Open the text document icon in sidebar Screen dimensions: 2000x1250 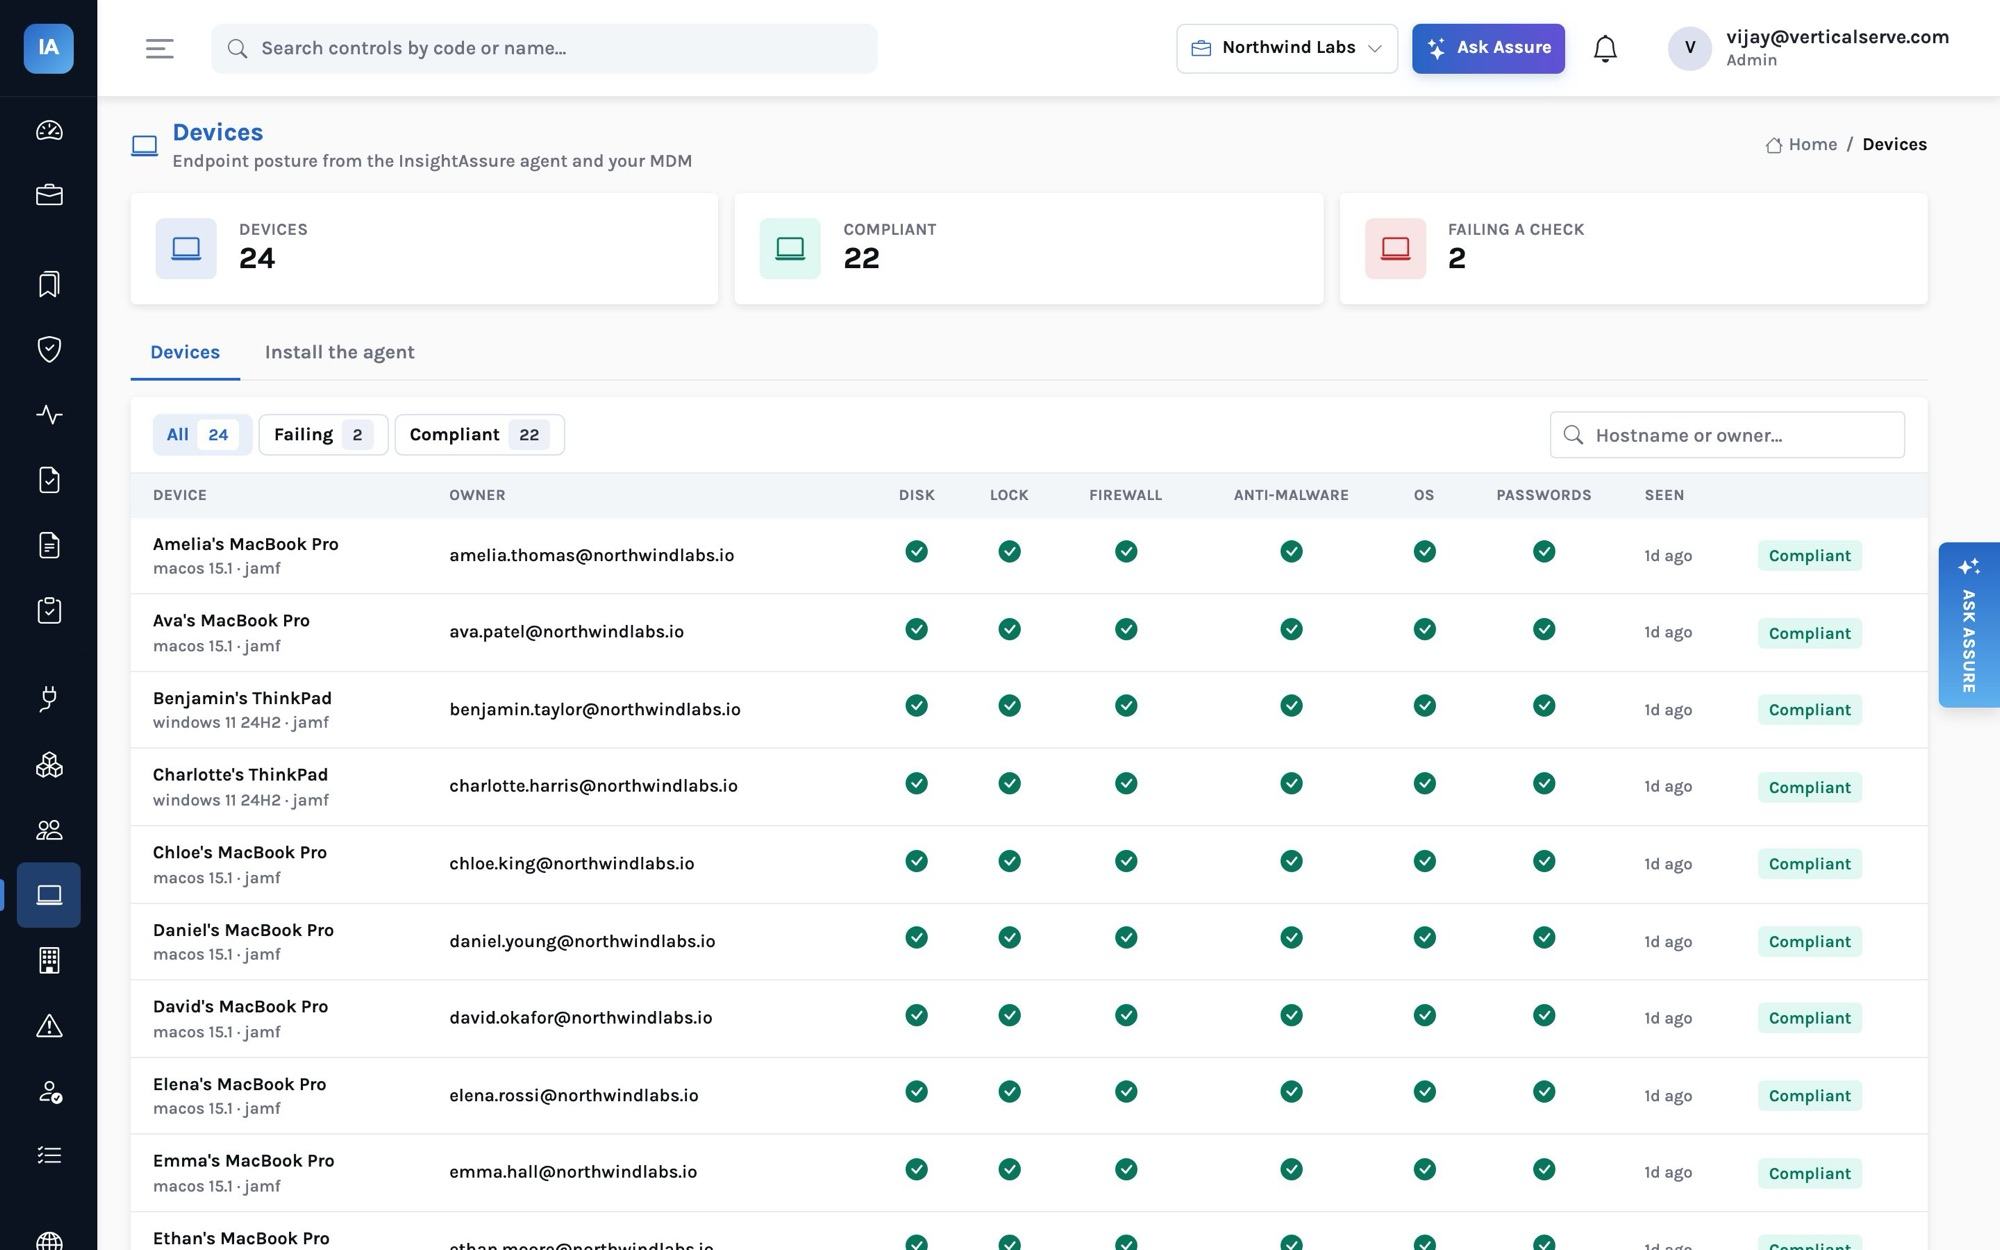coord(49,545)
